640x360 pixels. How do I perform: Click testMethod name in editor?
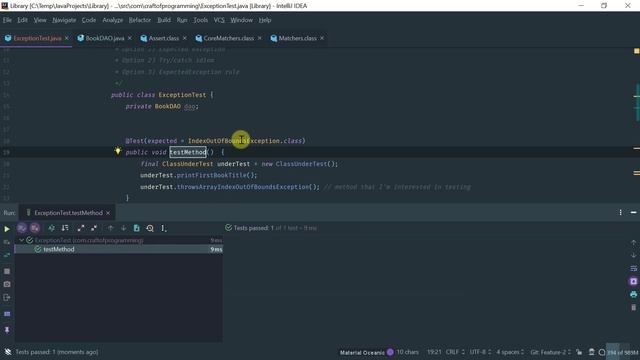point(188,152)
